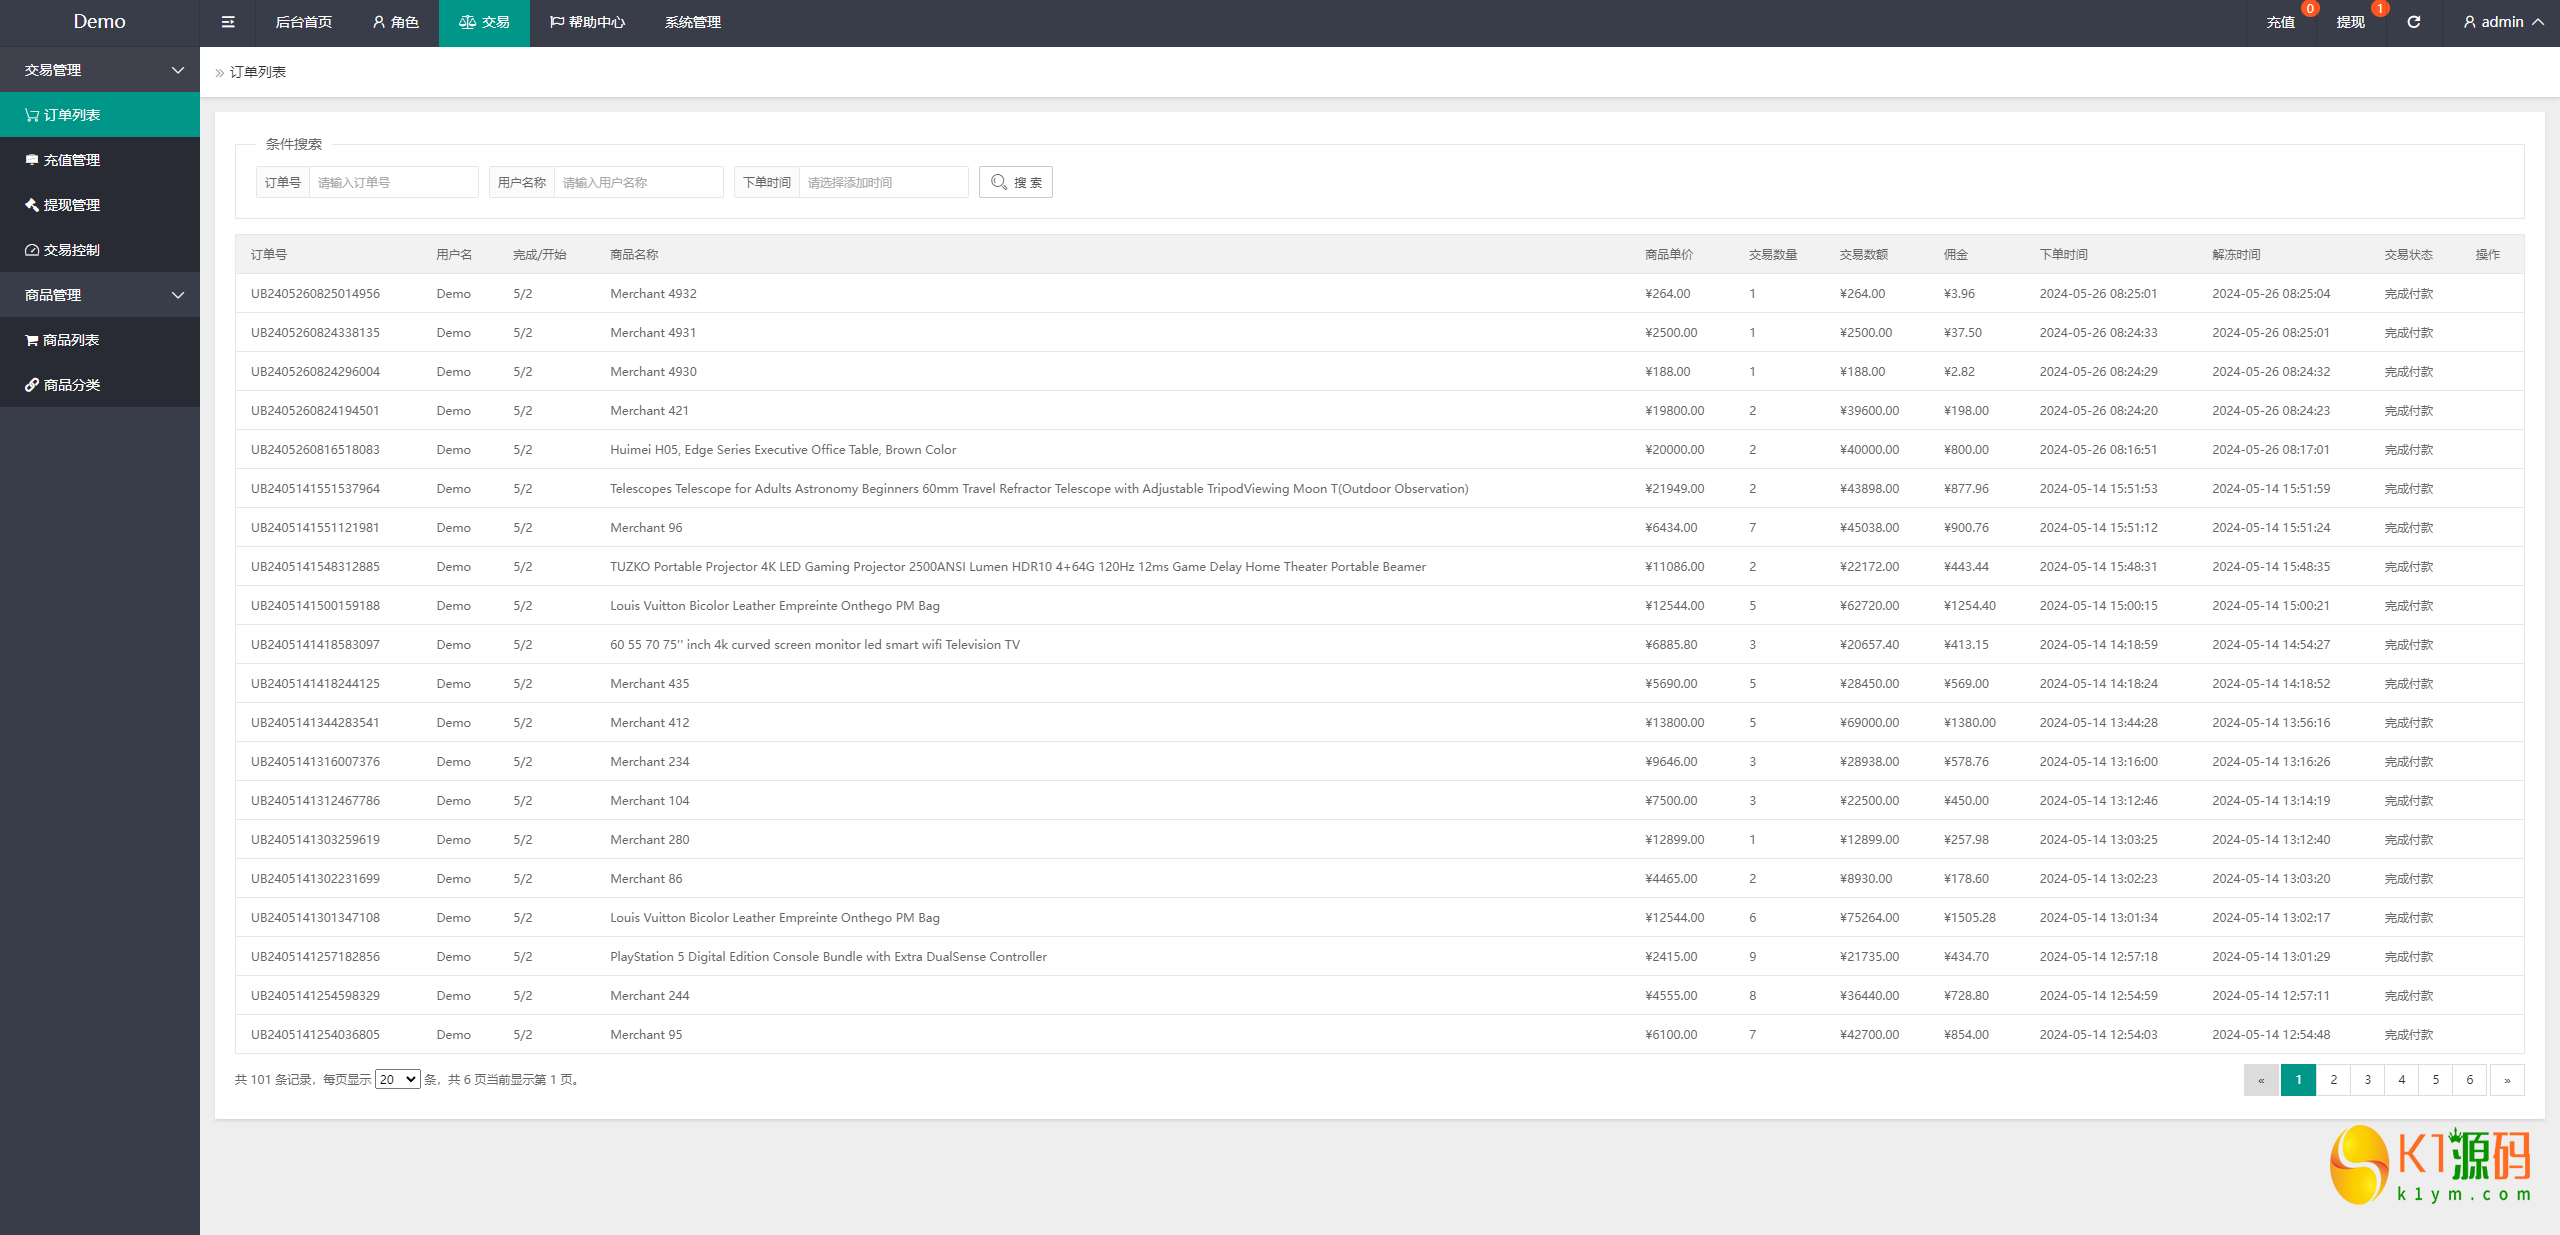Viewport: 2560px width, 1235px height.
Task: Click 60 55 70 75'' curved monitor product
Action: click(x=815, y=645)
